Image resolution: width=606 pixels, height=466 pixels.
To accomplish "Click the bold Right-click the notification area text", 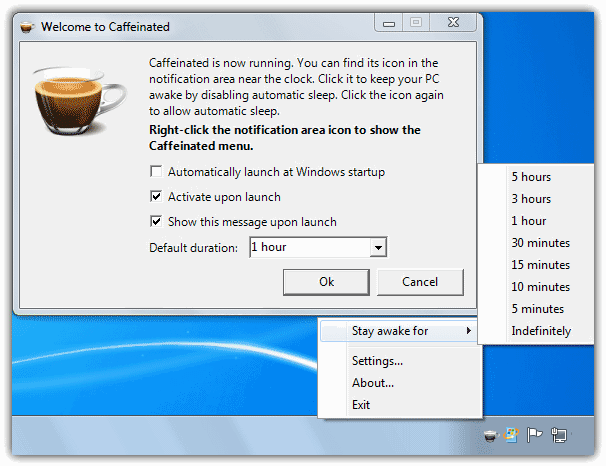I will pos(285,138).
